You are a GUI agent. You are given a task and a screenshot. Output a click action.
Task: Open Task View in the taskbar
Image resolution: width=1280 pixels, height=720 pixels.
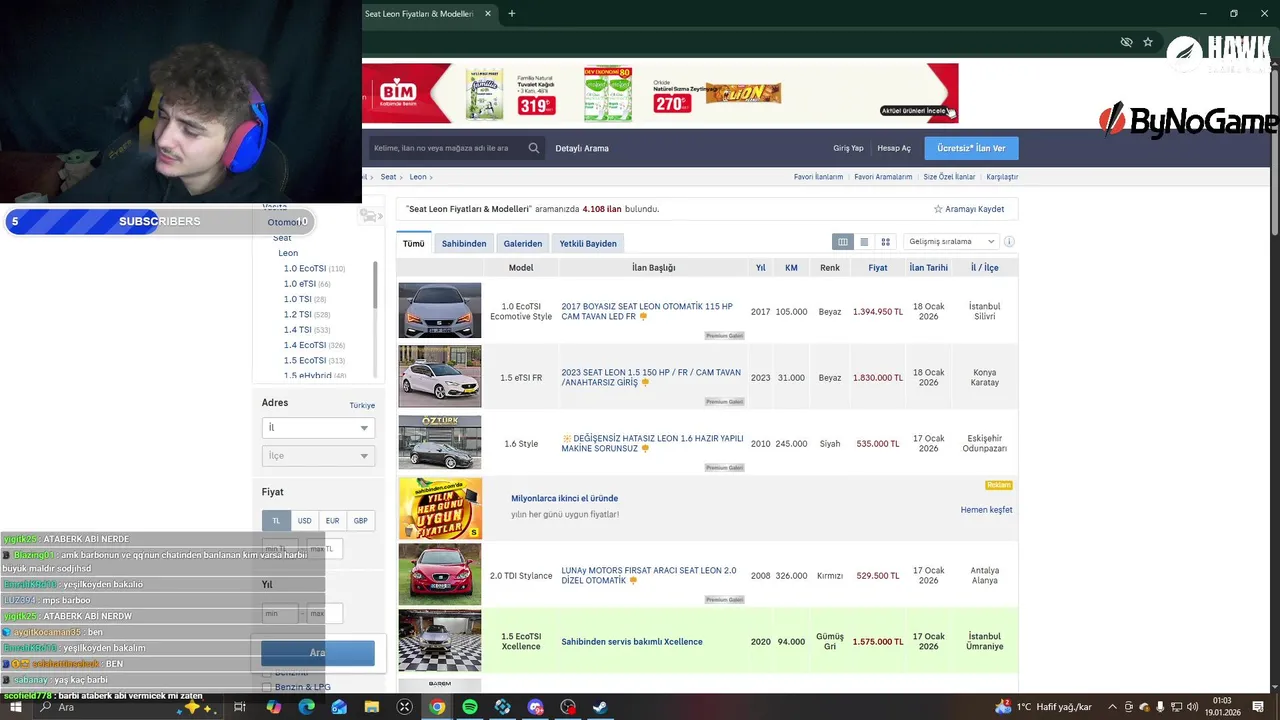(x=240, y=707)
